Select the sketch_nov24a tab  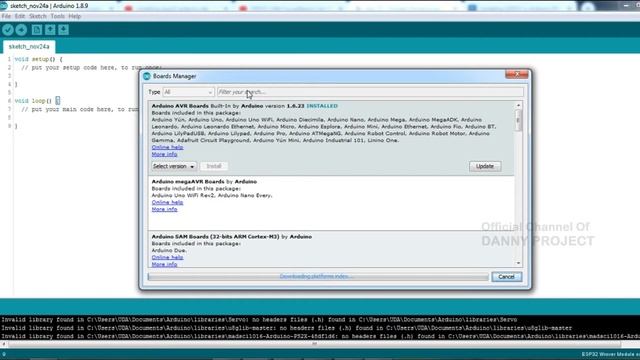(29, 47)
